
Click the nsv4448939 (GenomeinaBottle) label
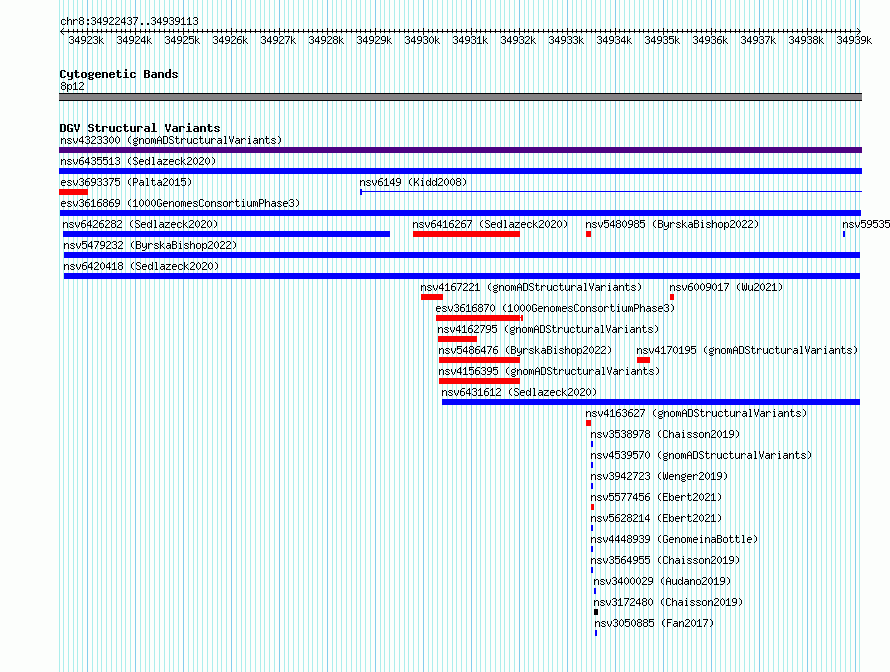pos(674,539)
